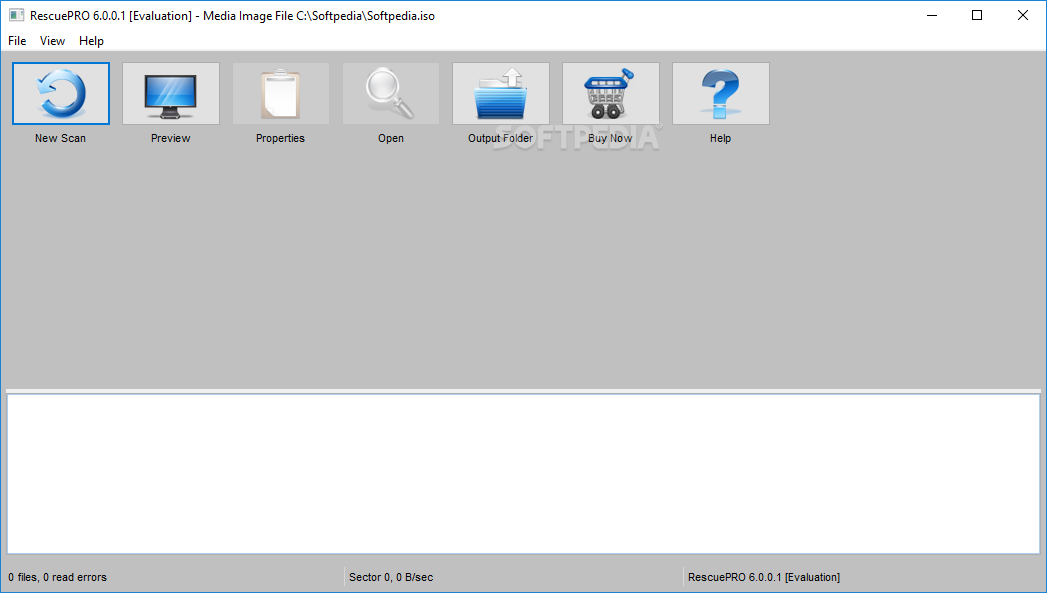Click the RescuePRO app icon in title bar
This screenshot has width=1047, height=593.
click(16, 15)
